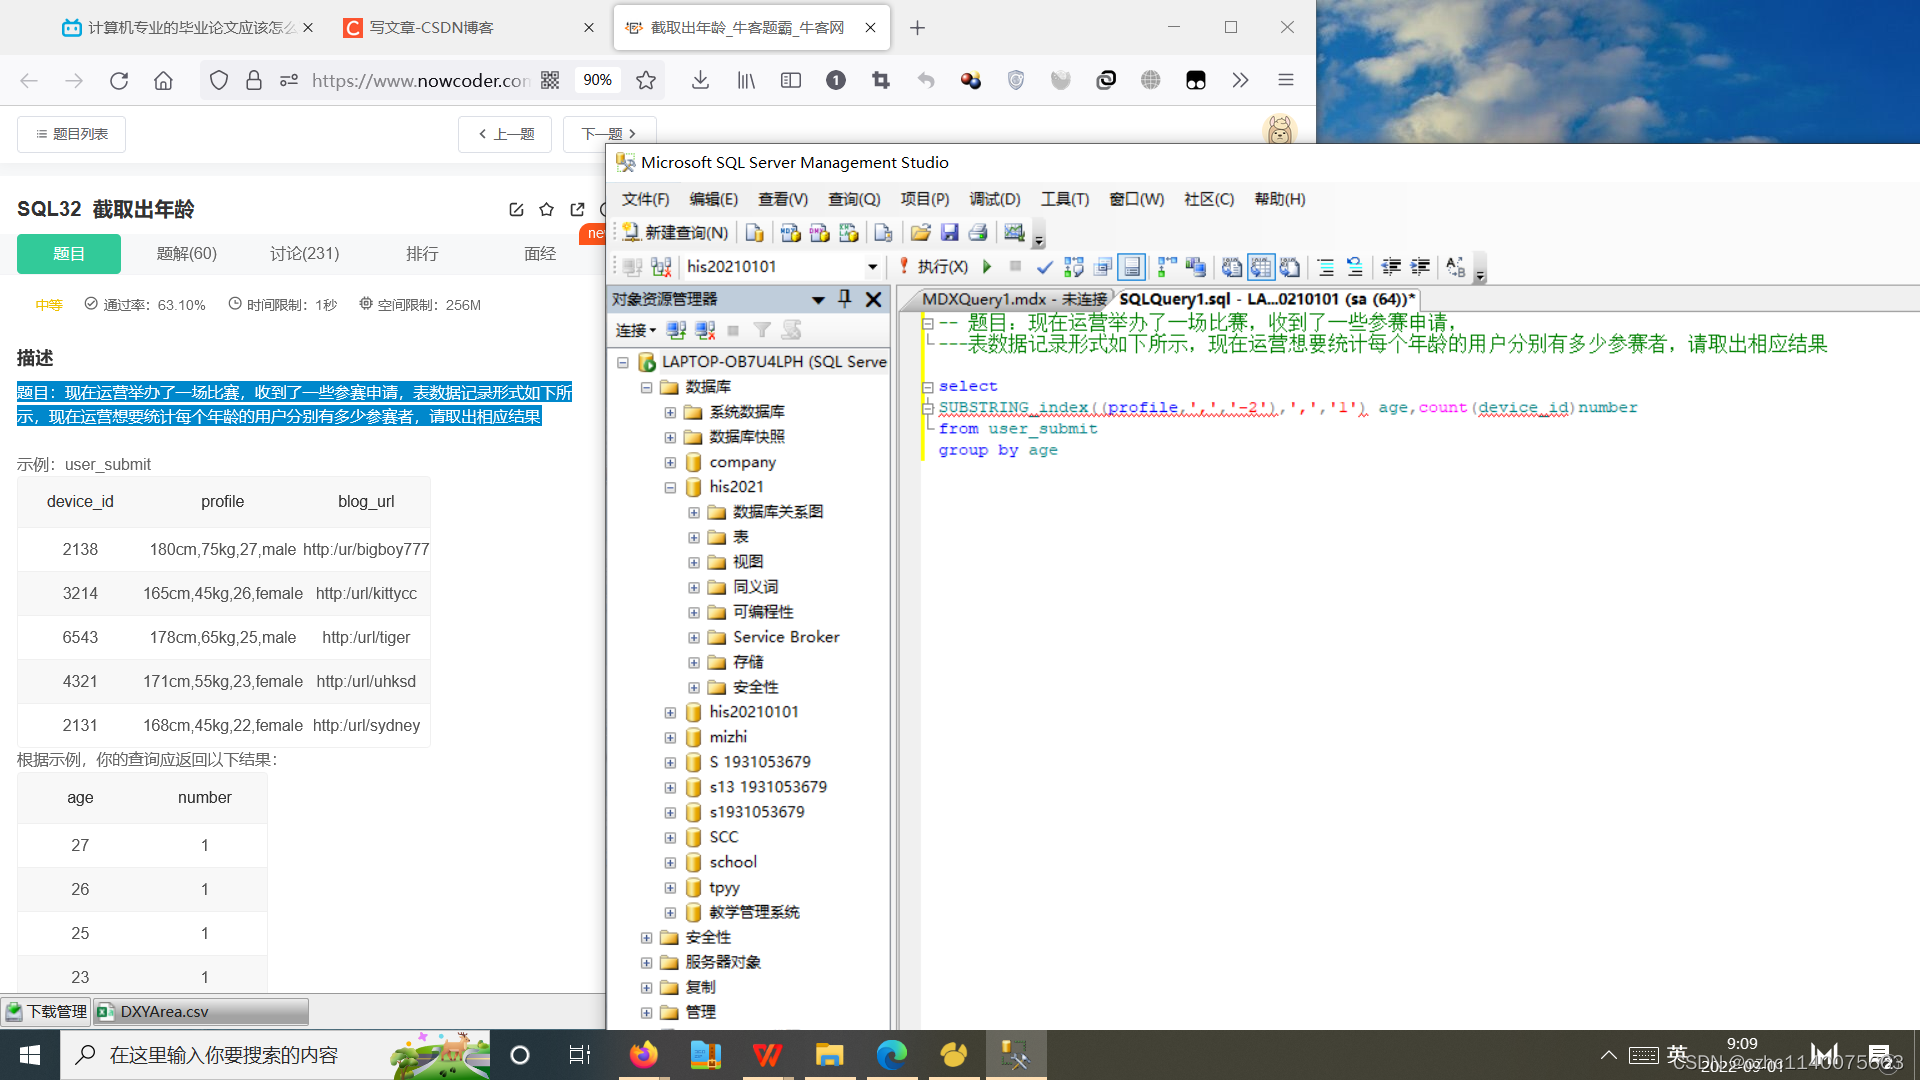The image size is (1920, 1080).
Task: Open a new Firefox tab
Action: click(x=917, y=28)
